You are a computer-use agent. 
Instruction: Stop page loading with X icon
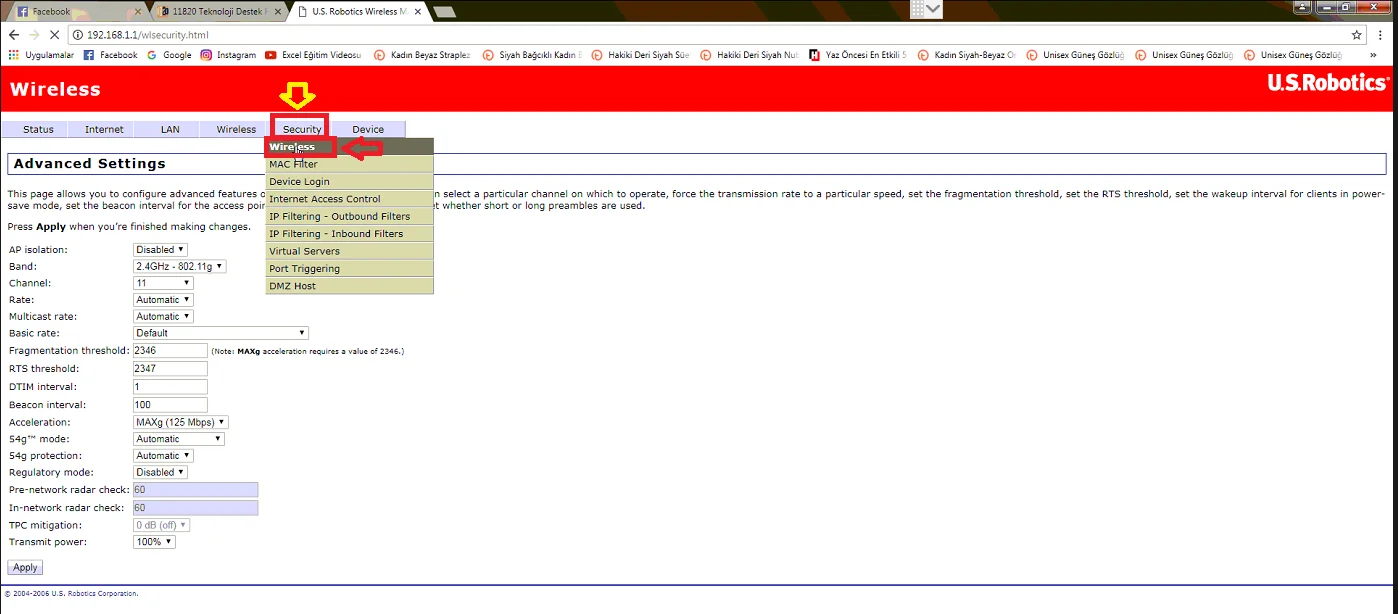pos(54,35)
